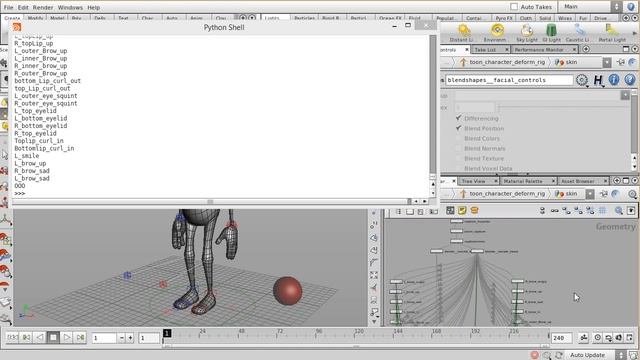Click the red status icon in status bar

click(535, 355)
